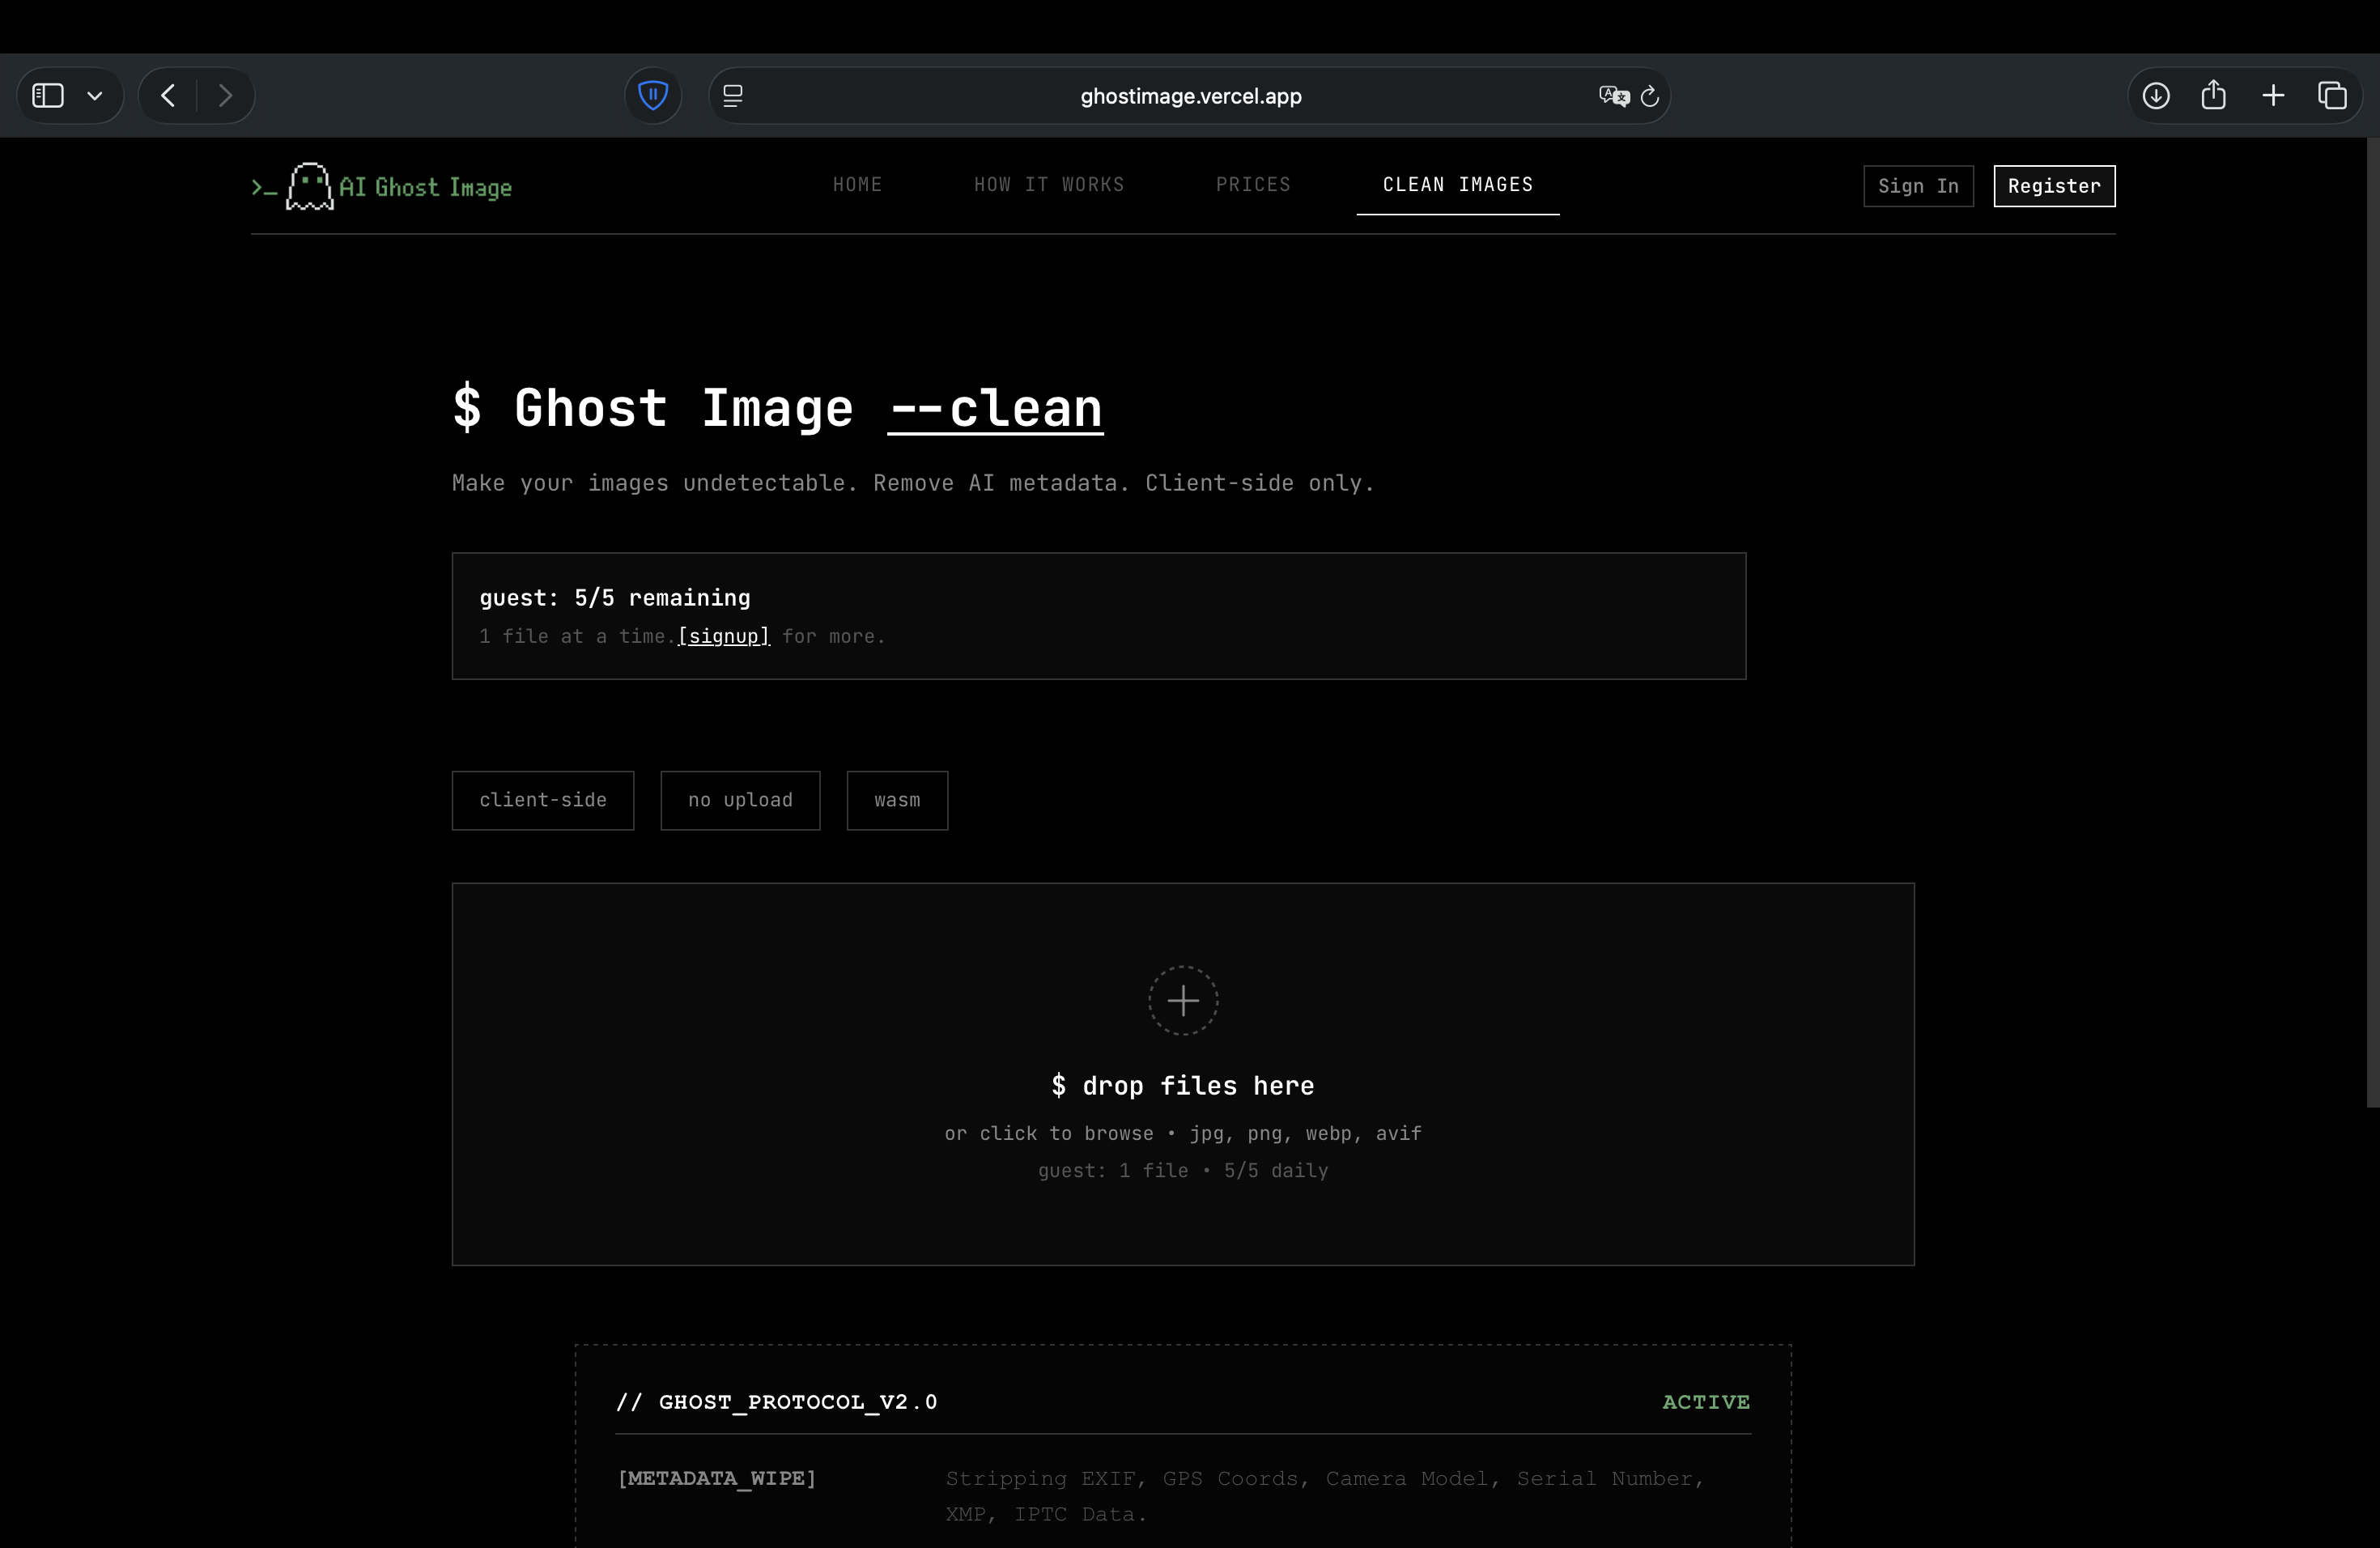Image resolution: width=2380 pixels, height=1548 pixels.
Task: Open the Share menu
Action: 2214,95
